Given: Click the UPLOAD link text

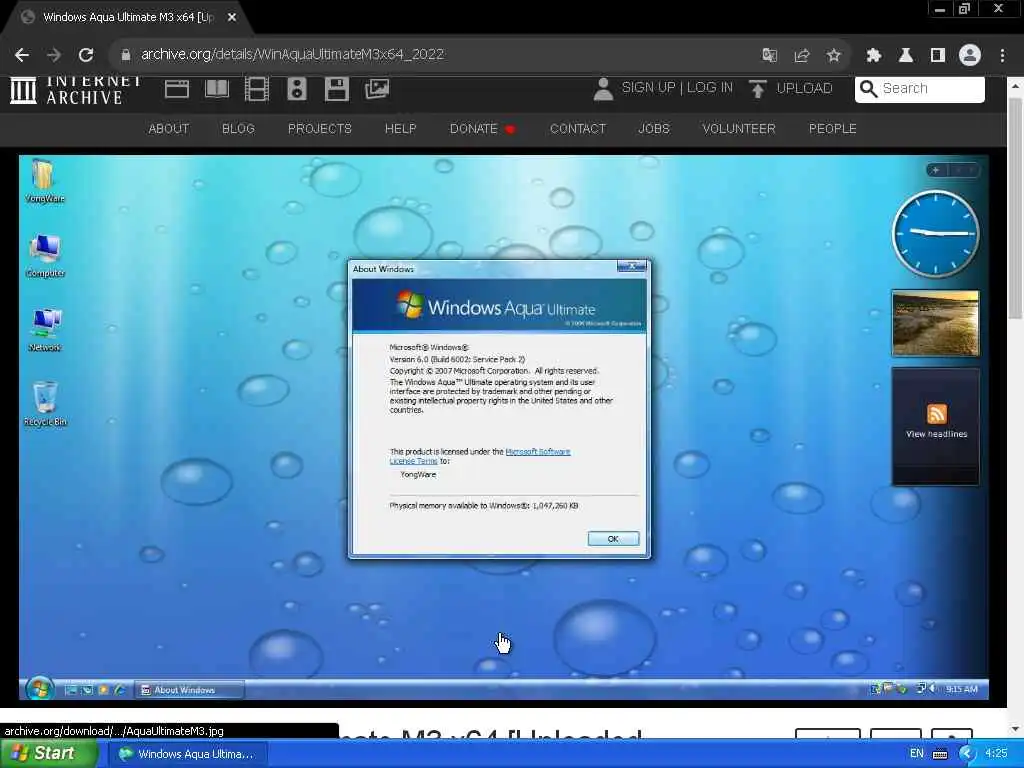Looking at the screenshot, I should (x=804, y=88).
